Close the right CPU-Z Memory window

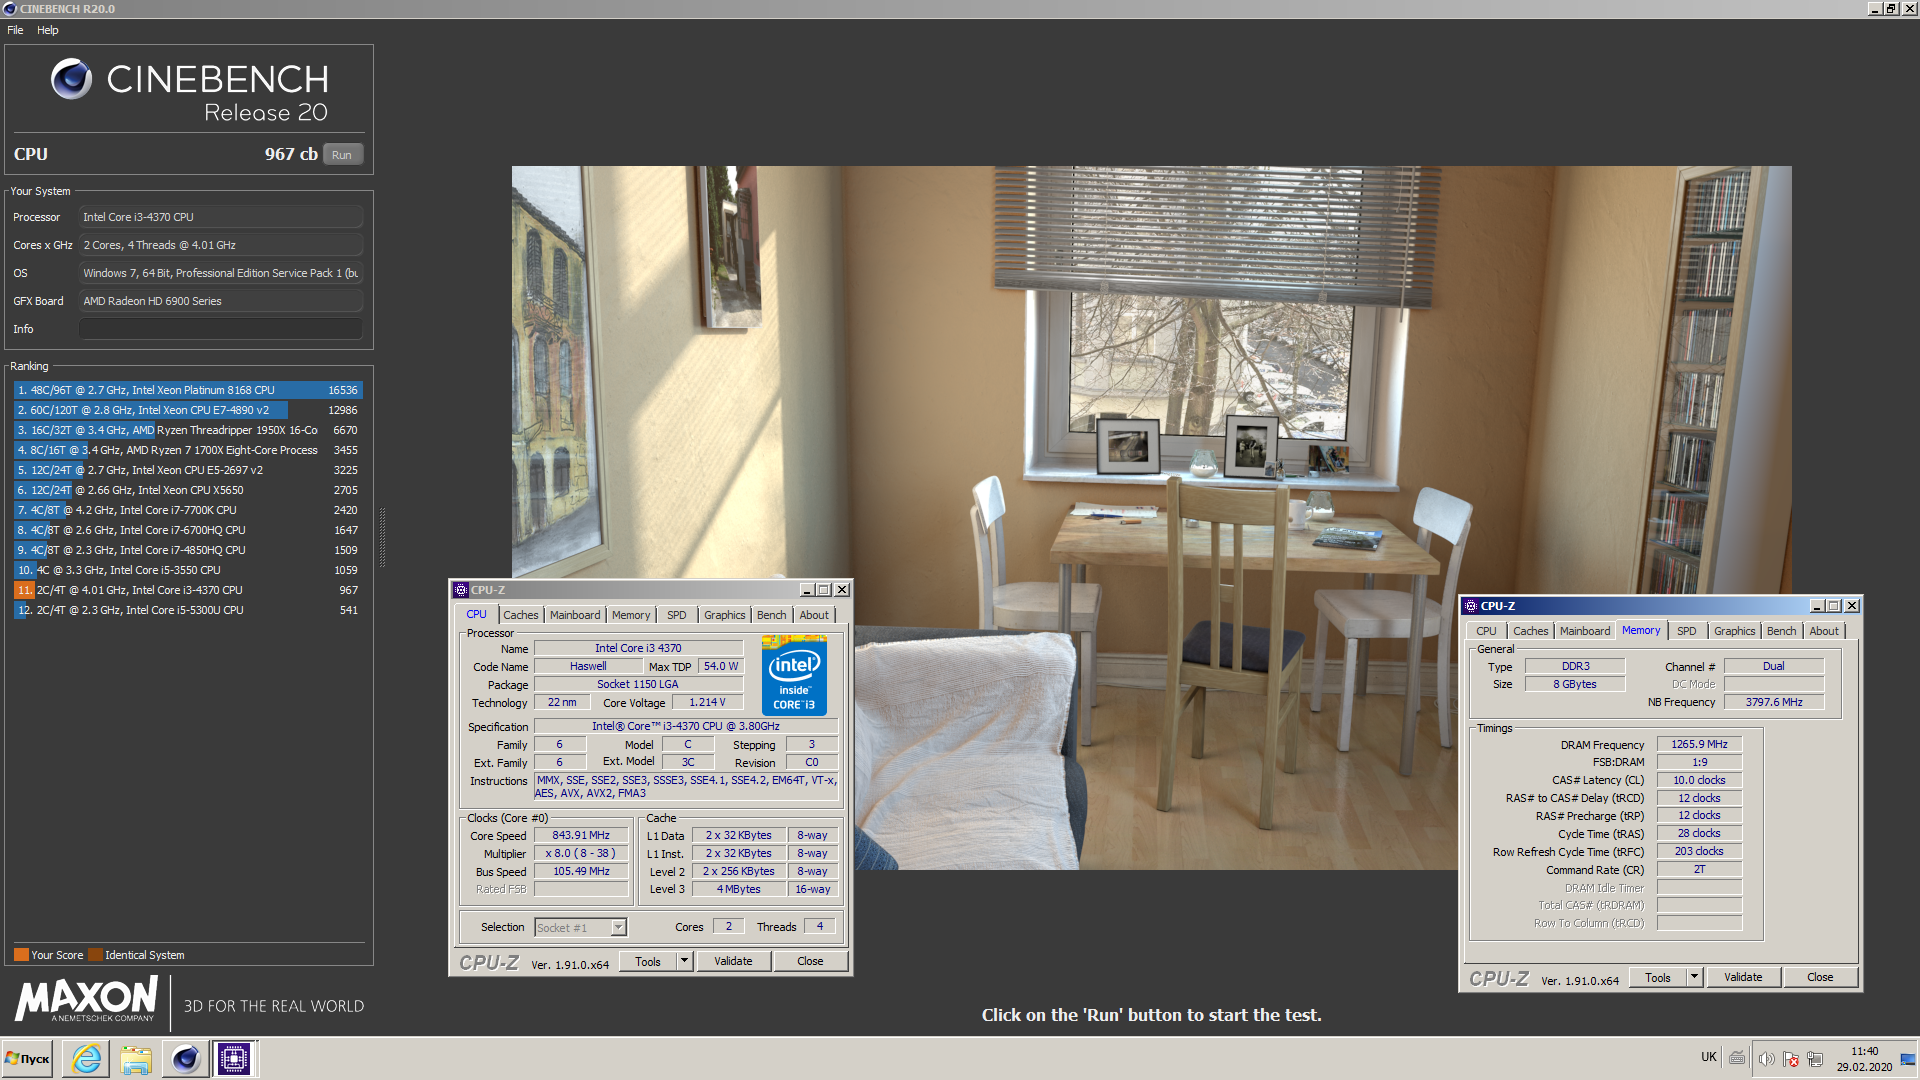coord(1852,606)
